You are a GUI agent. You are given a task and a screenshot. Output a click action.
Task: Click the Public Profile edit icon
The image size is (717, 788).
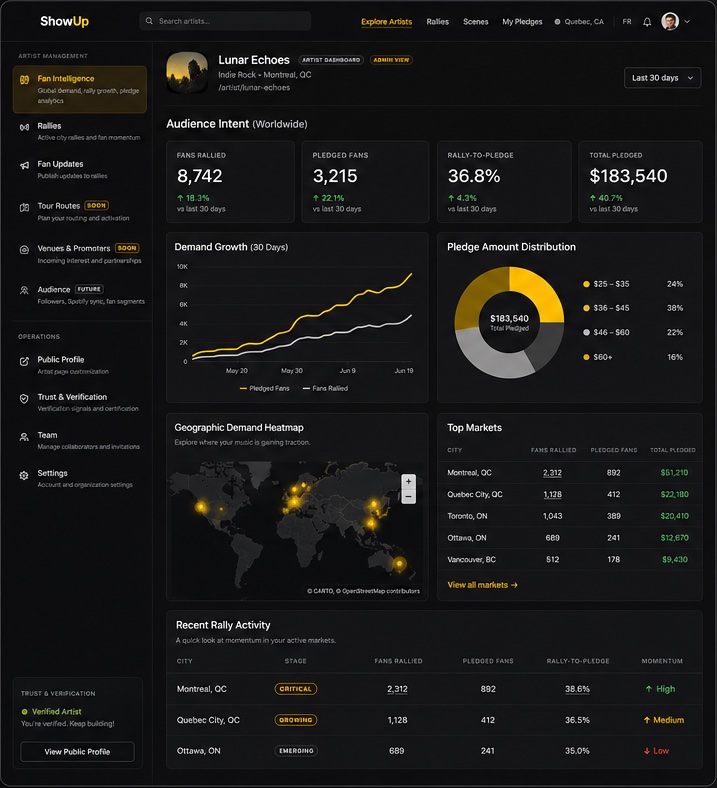coord(24,361)
